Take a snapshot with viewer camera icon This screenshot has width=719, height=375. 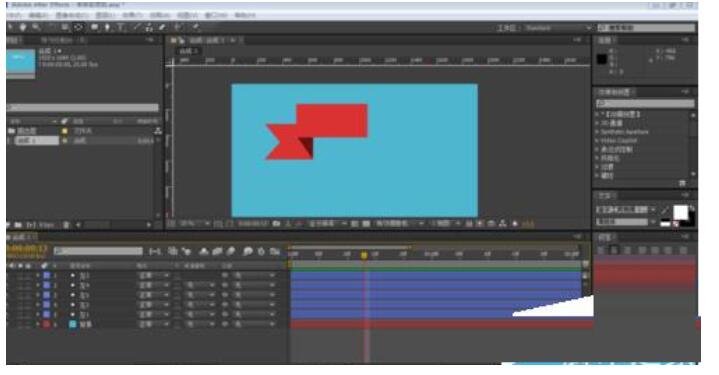277,224
